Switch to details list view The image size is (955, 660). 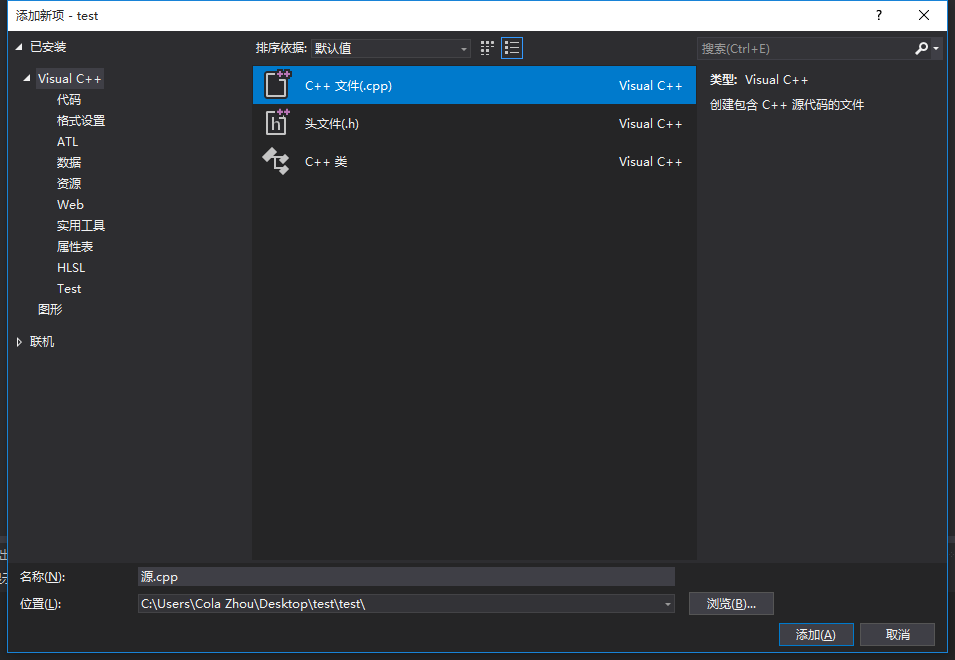coord(511,47)
